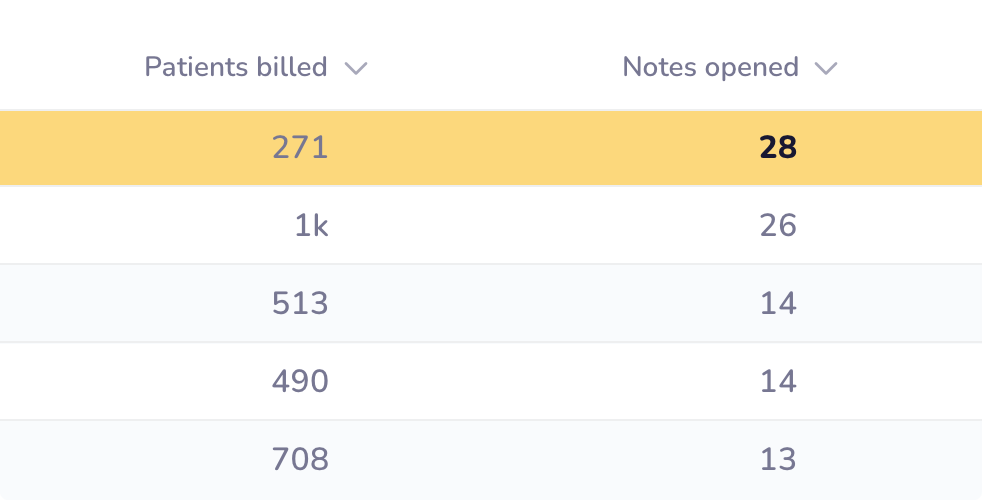The image size is (982, 500).
Task: Select the bold 28 notes opened value
Action: (x=777, y=148)
